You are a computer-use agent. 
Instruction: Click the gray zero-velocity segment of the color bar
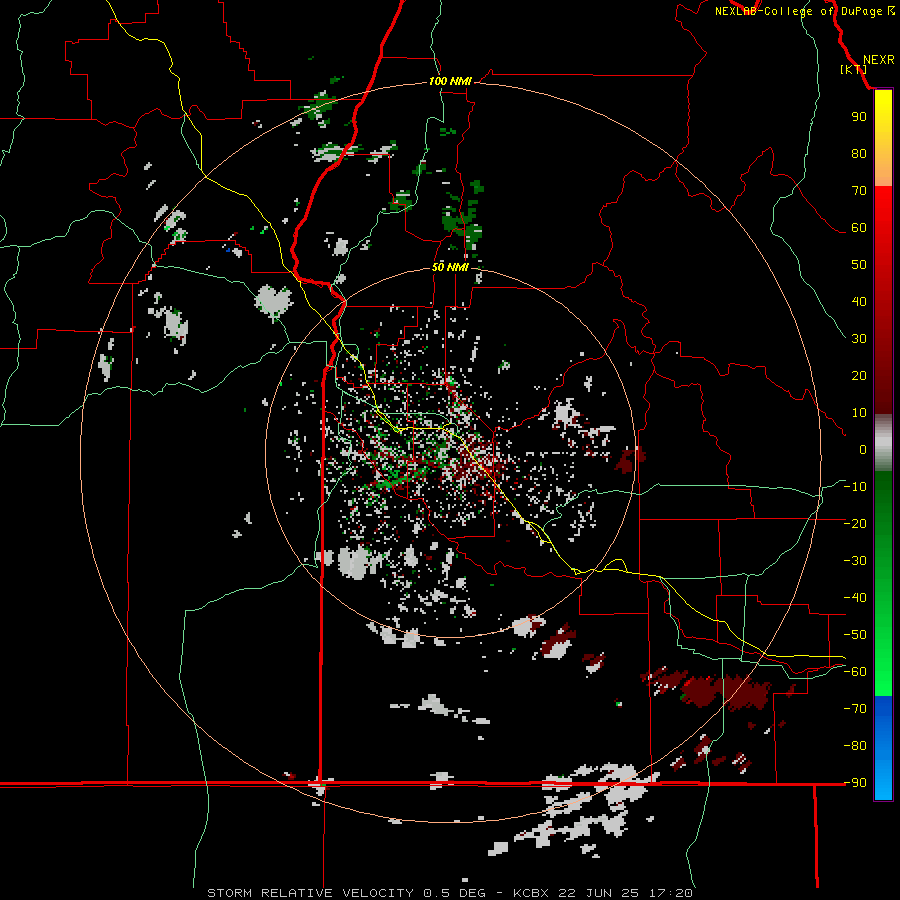883,443
